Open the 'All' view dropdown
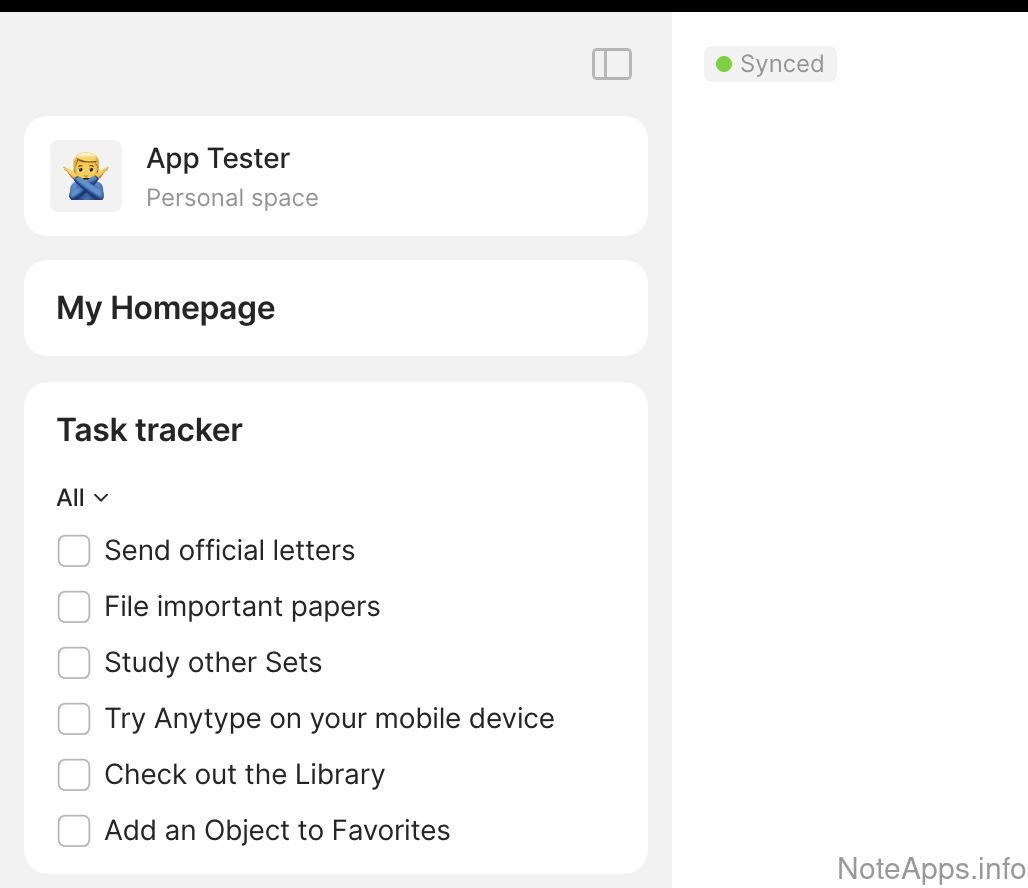 (83, 497)
